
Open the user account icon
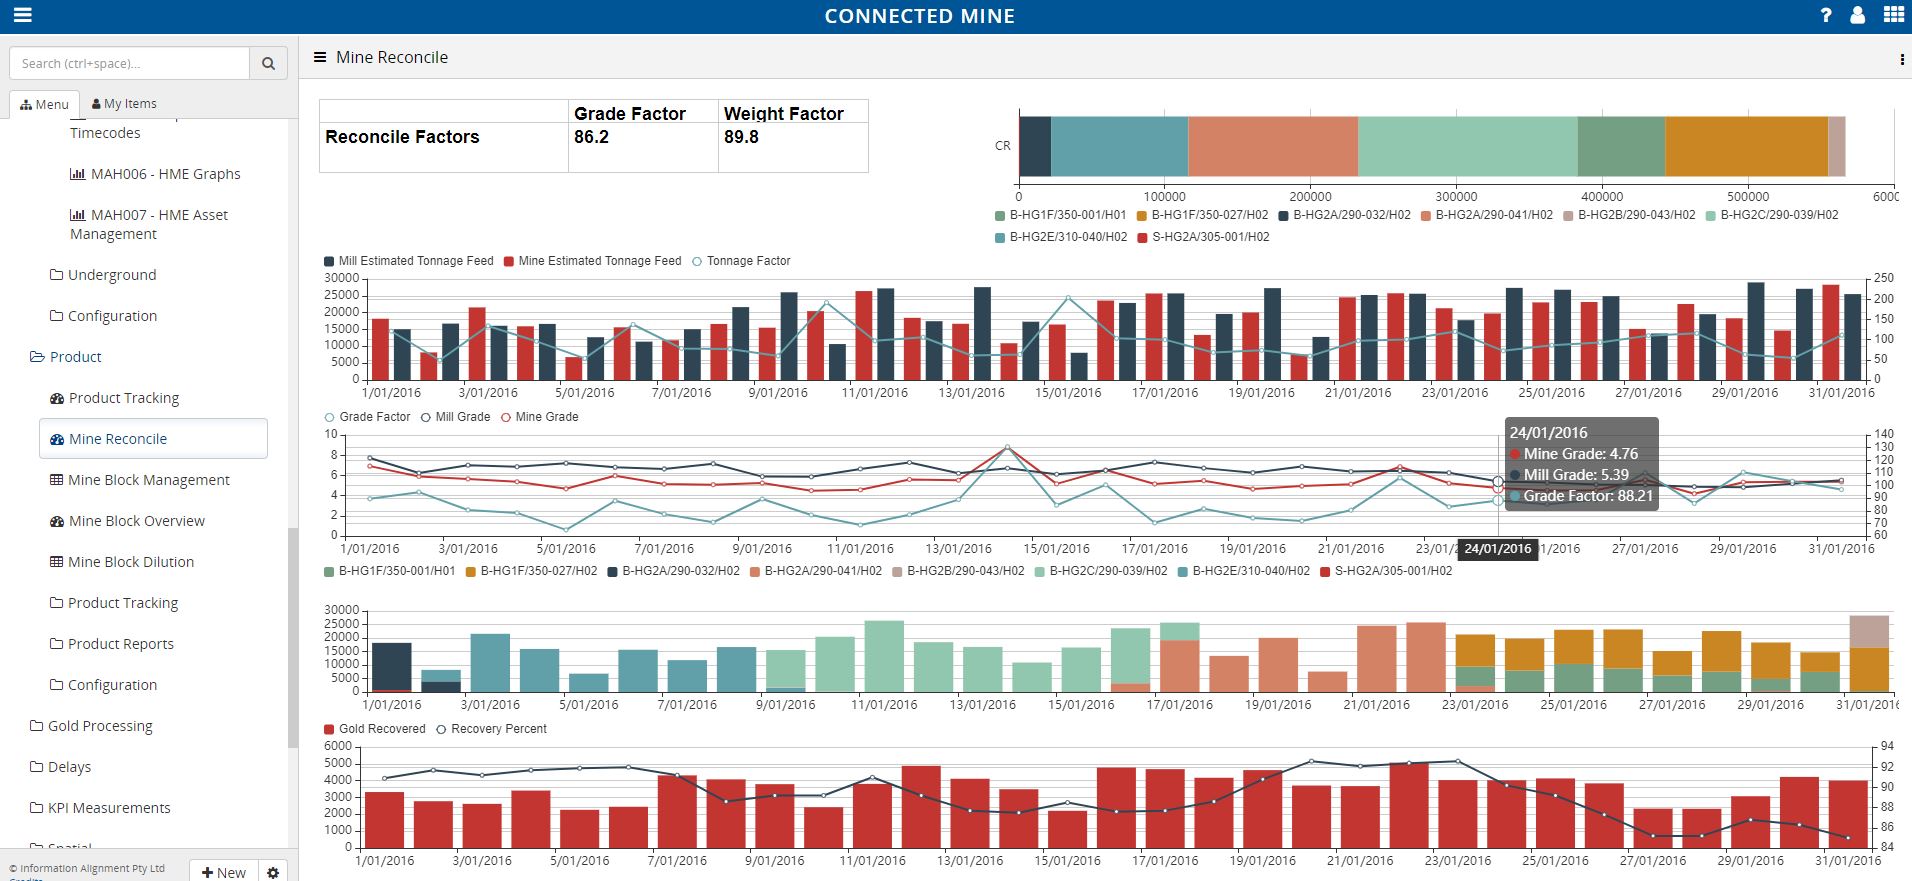(1857, 15)
